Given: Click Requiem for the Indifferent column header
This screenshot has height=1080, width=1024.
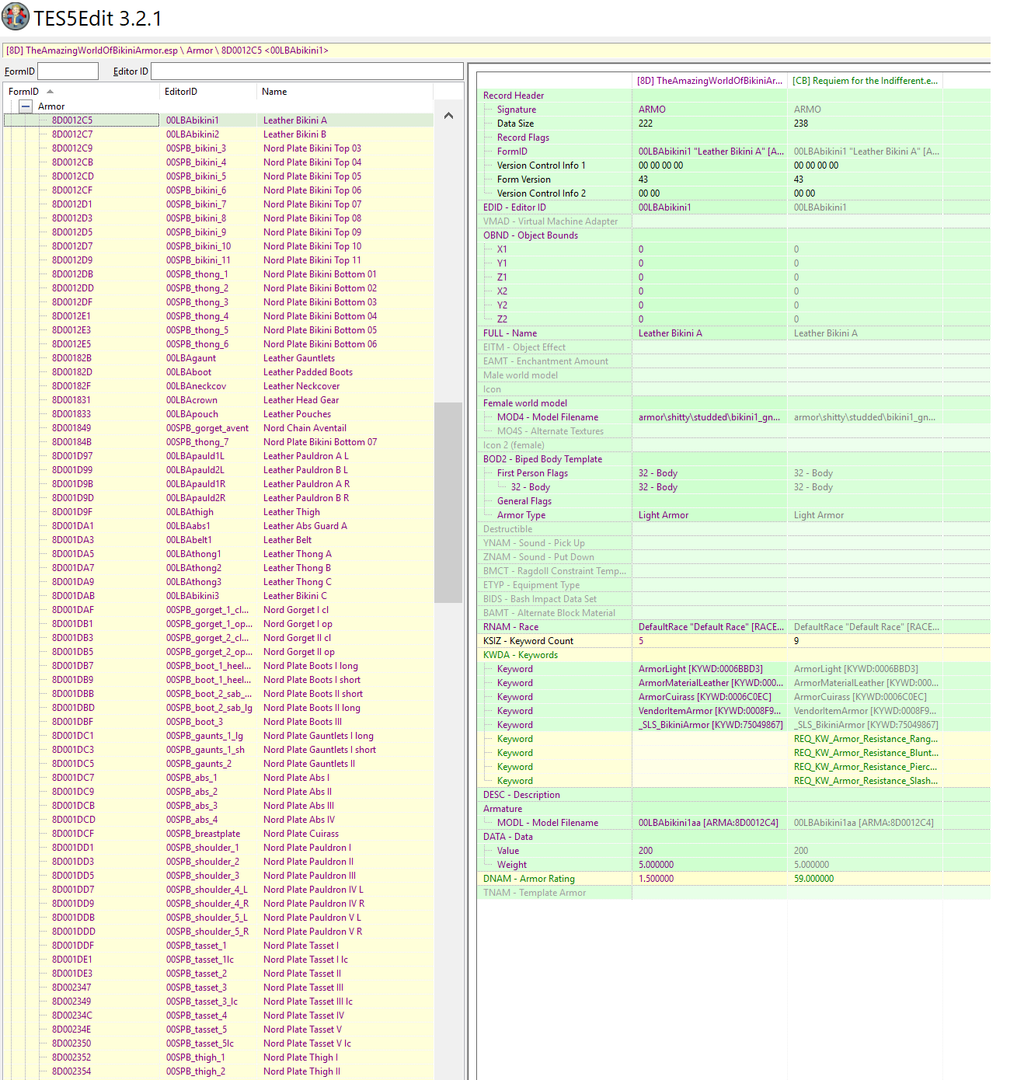Looking at the screenshot, I should 865,81.
